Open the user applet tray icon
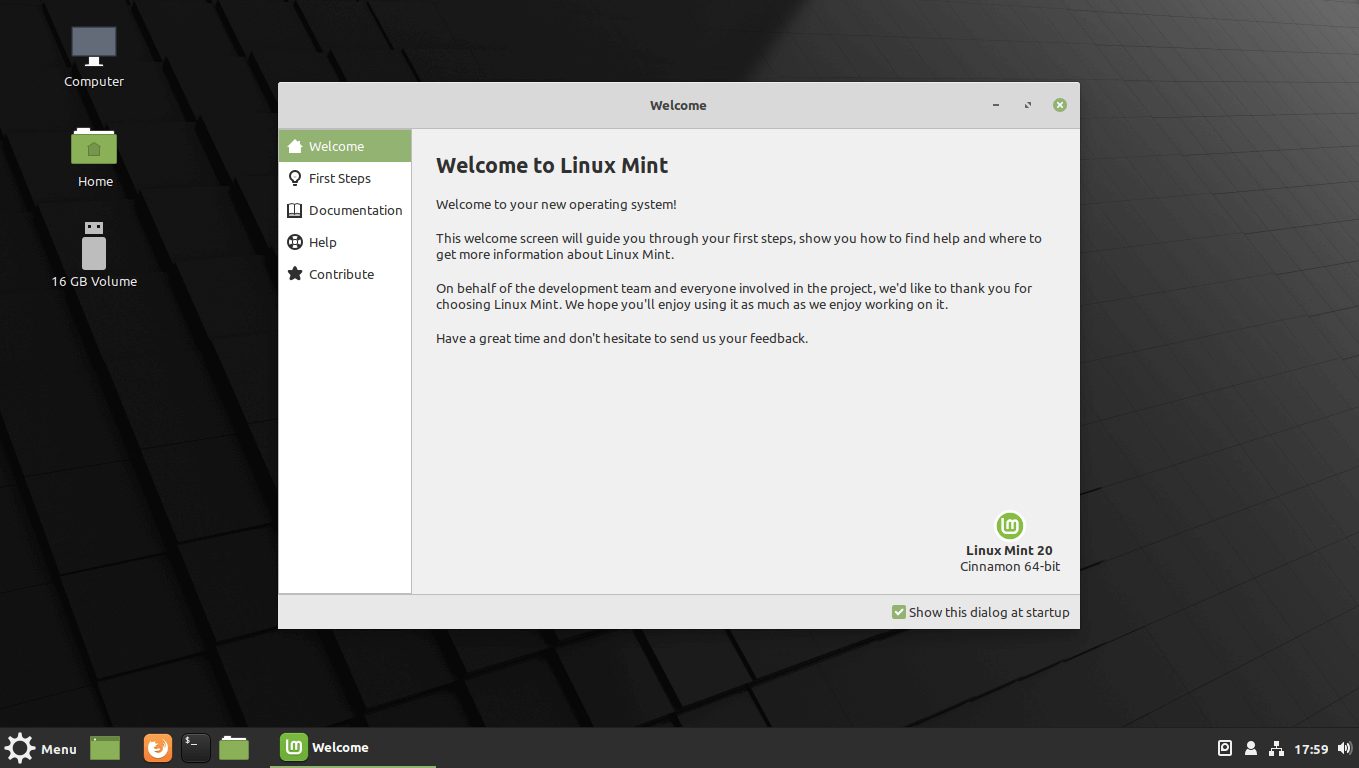1359x768 pixels. point(1250,748)
